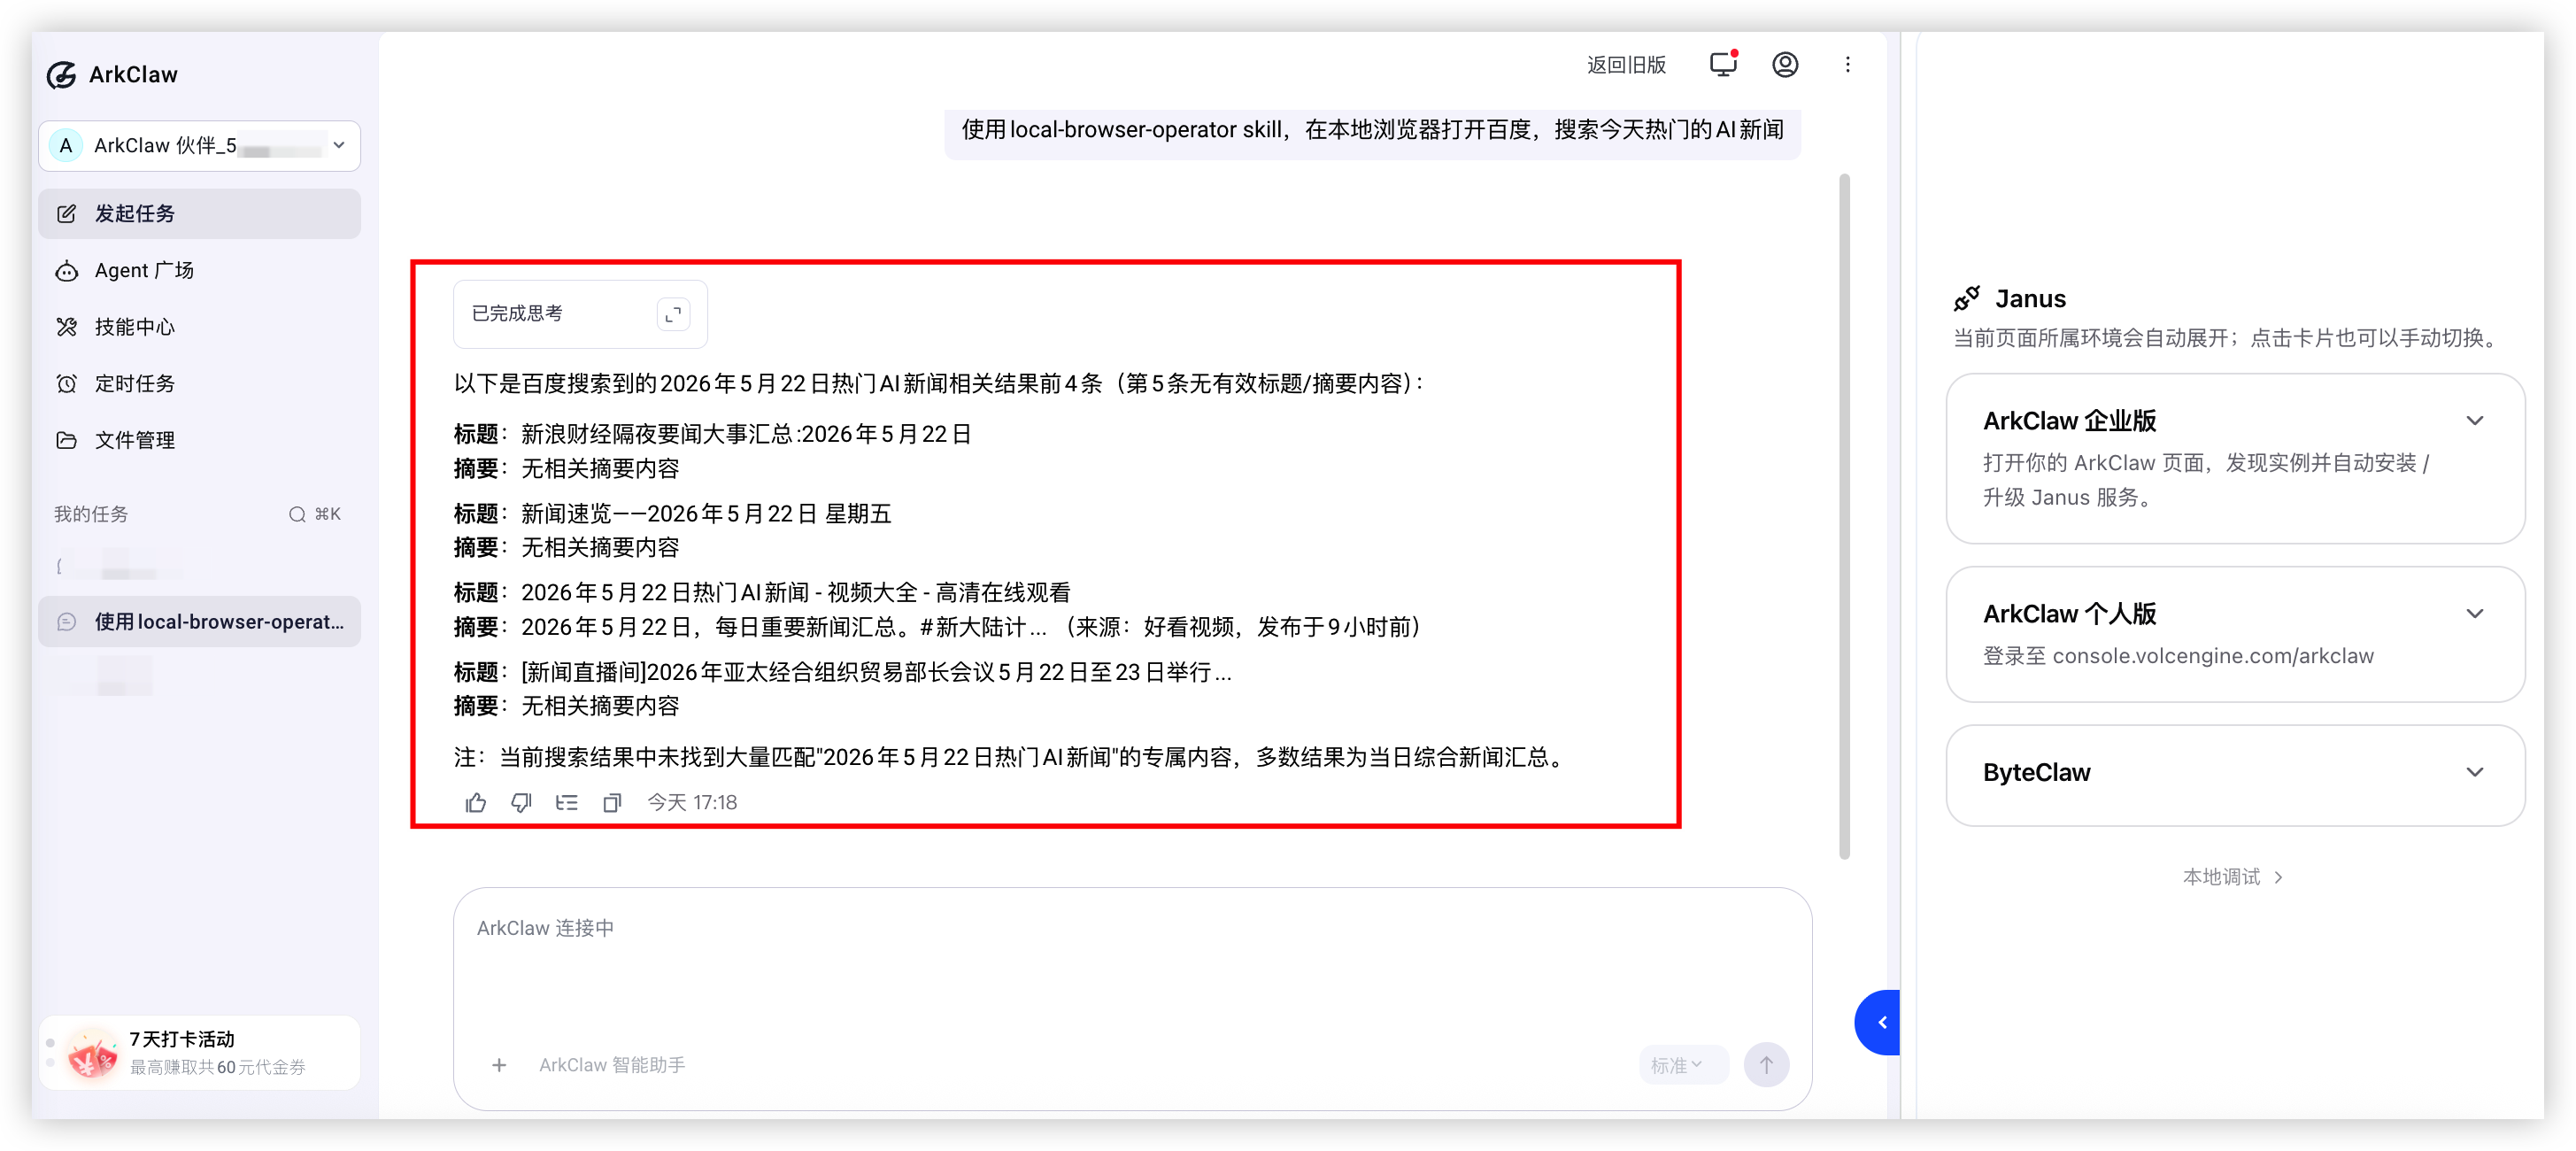The width and height of the screenshot is (2576, 1151).
Task: Open the ArkClaw 伙伴 account dropdown
Action: [x=200, y=146]
